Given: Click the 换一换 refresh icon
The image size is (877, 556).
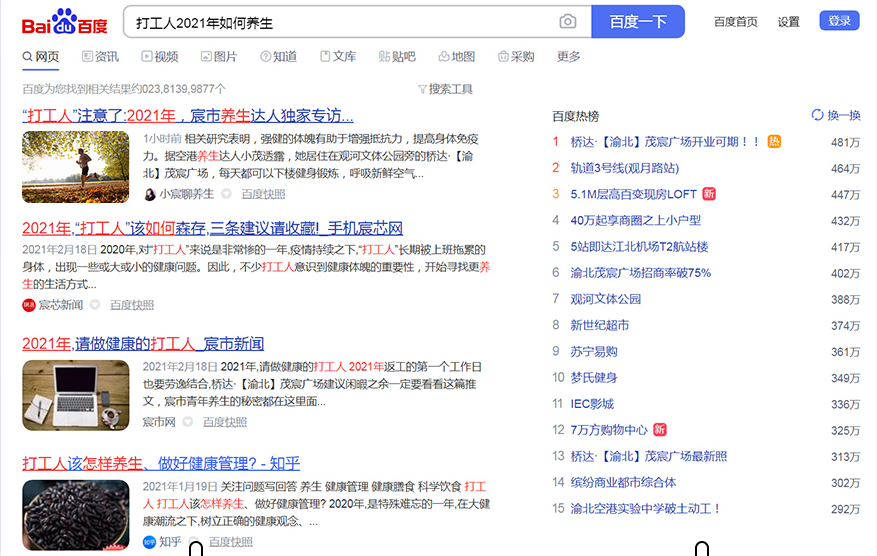Looking at the screenshot, I should click(x=817, y=115).
